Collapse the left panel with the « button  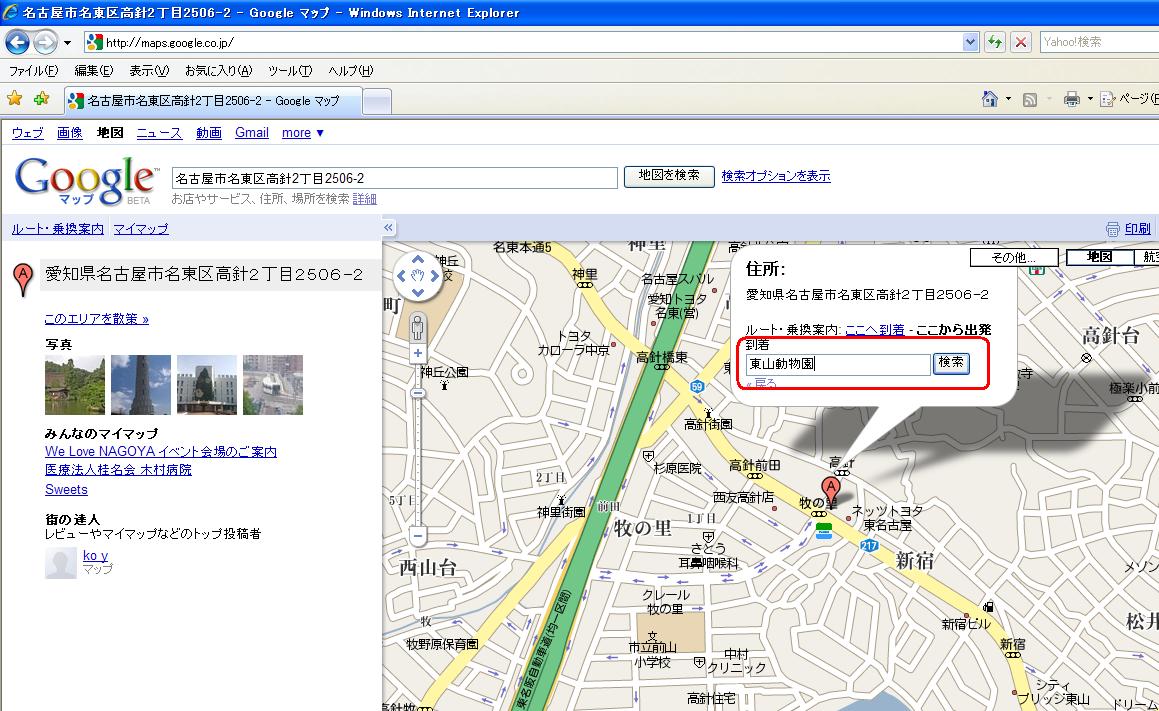pos(388,228)
